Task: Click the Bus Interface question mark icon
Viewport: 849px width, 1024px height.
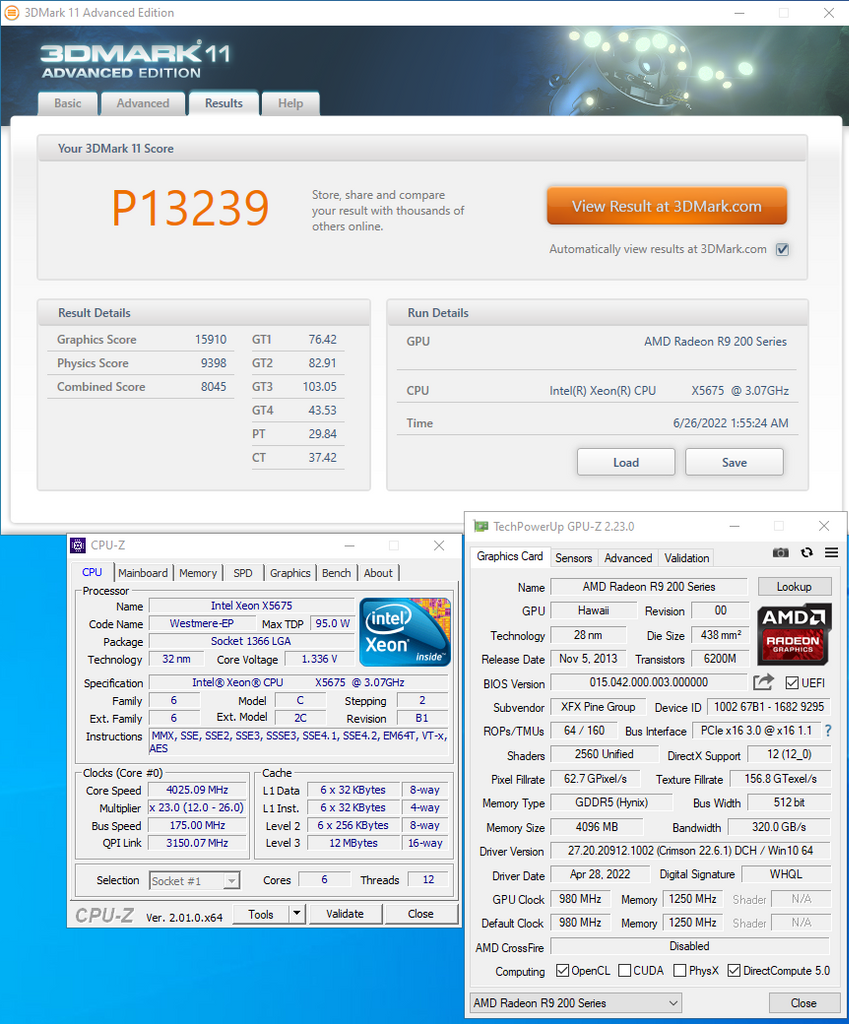Action: 828,731
